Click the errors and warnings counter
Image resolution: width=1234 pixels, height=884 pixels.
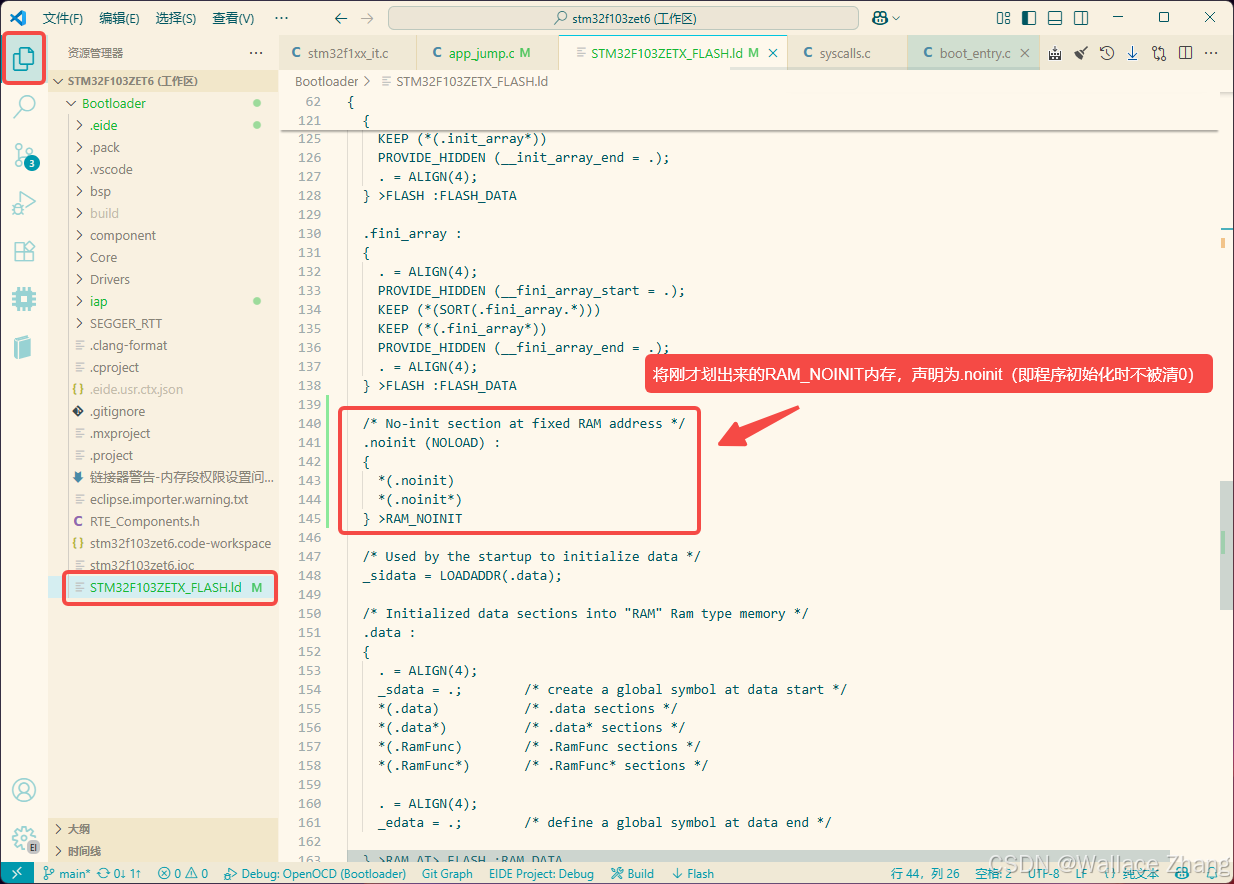183,873
